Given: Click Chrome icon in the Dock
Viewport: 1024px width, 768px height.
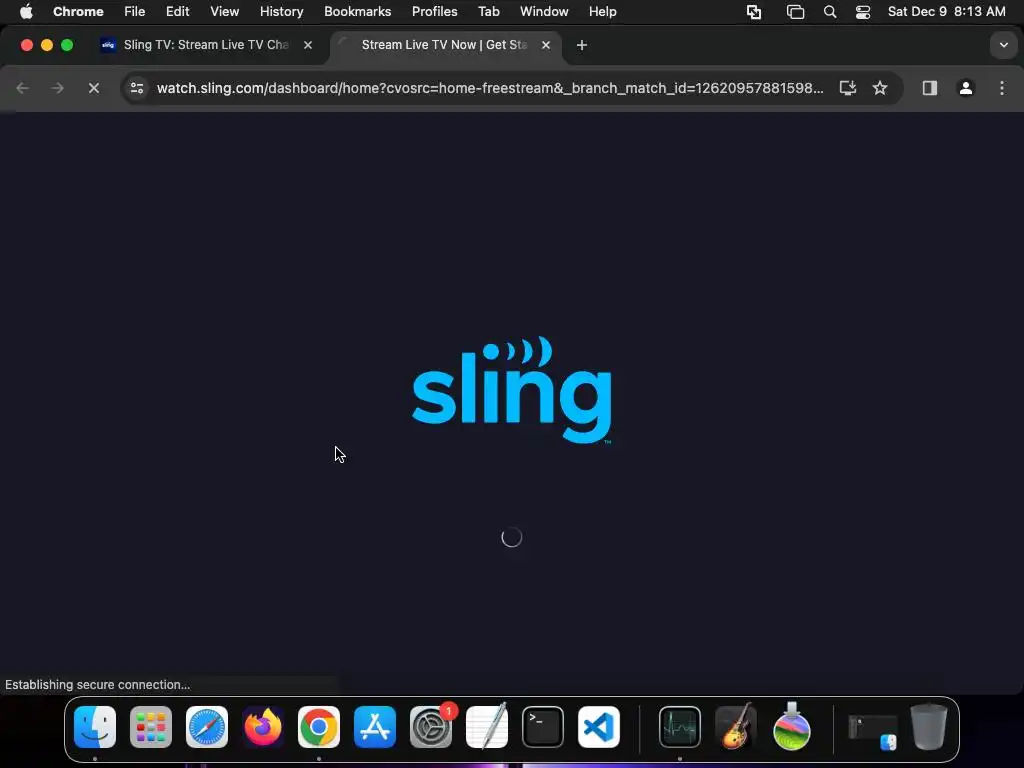Looking at the screenshot, I should (x=319, y=727).
